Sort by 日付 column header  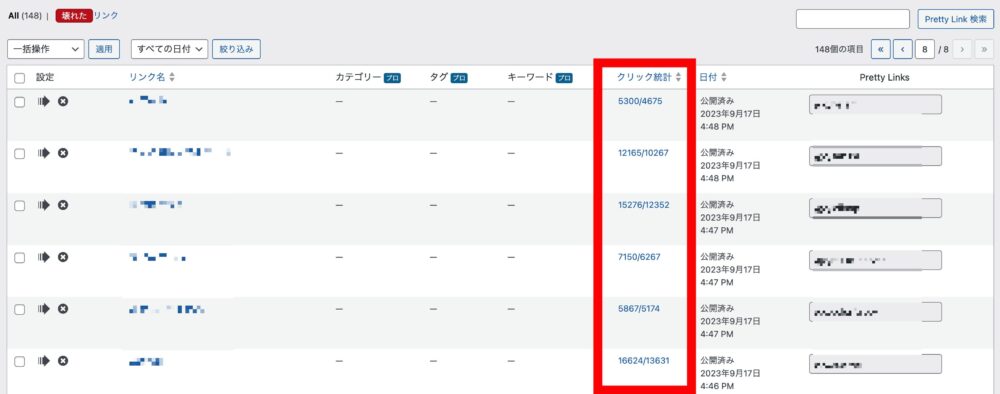click(x=713, y=77)
